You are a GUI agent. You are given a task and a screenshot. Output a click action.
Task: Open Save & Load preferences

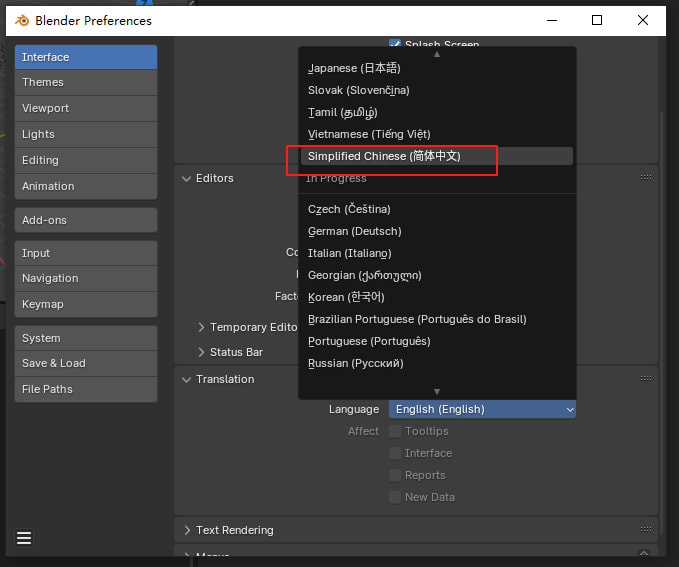click(86, 363)
